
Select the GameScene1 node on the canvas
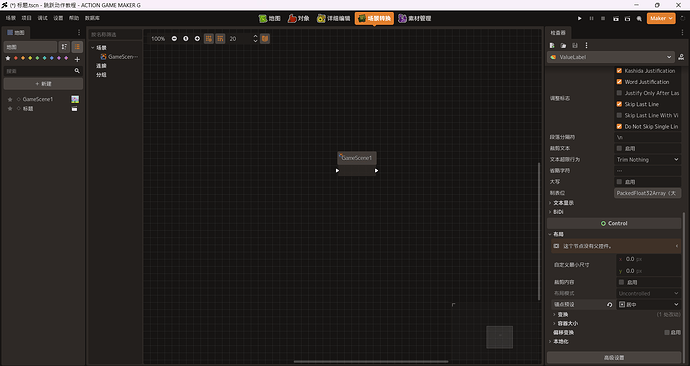pos(357,158)
